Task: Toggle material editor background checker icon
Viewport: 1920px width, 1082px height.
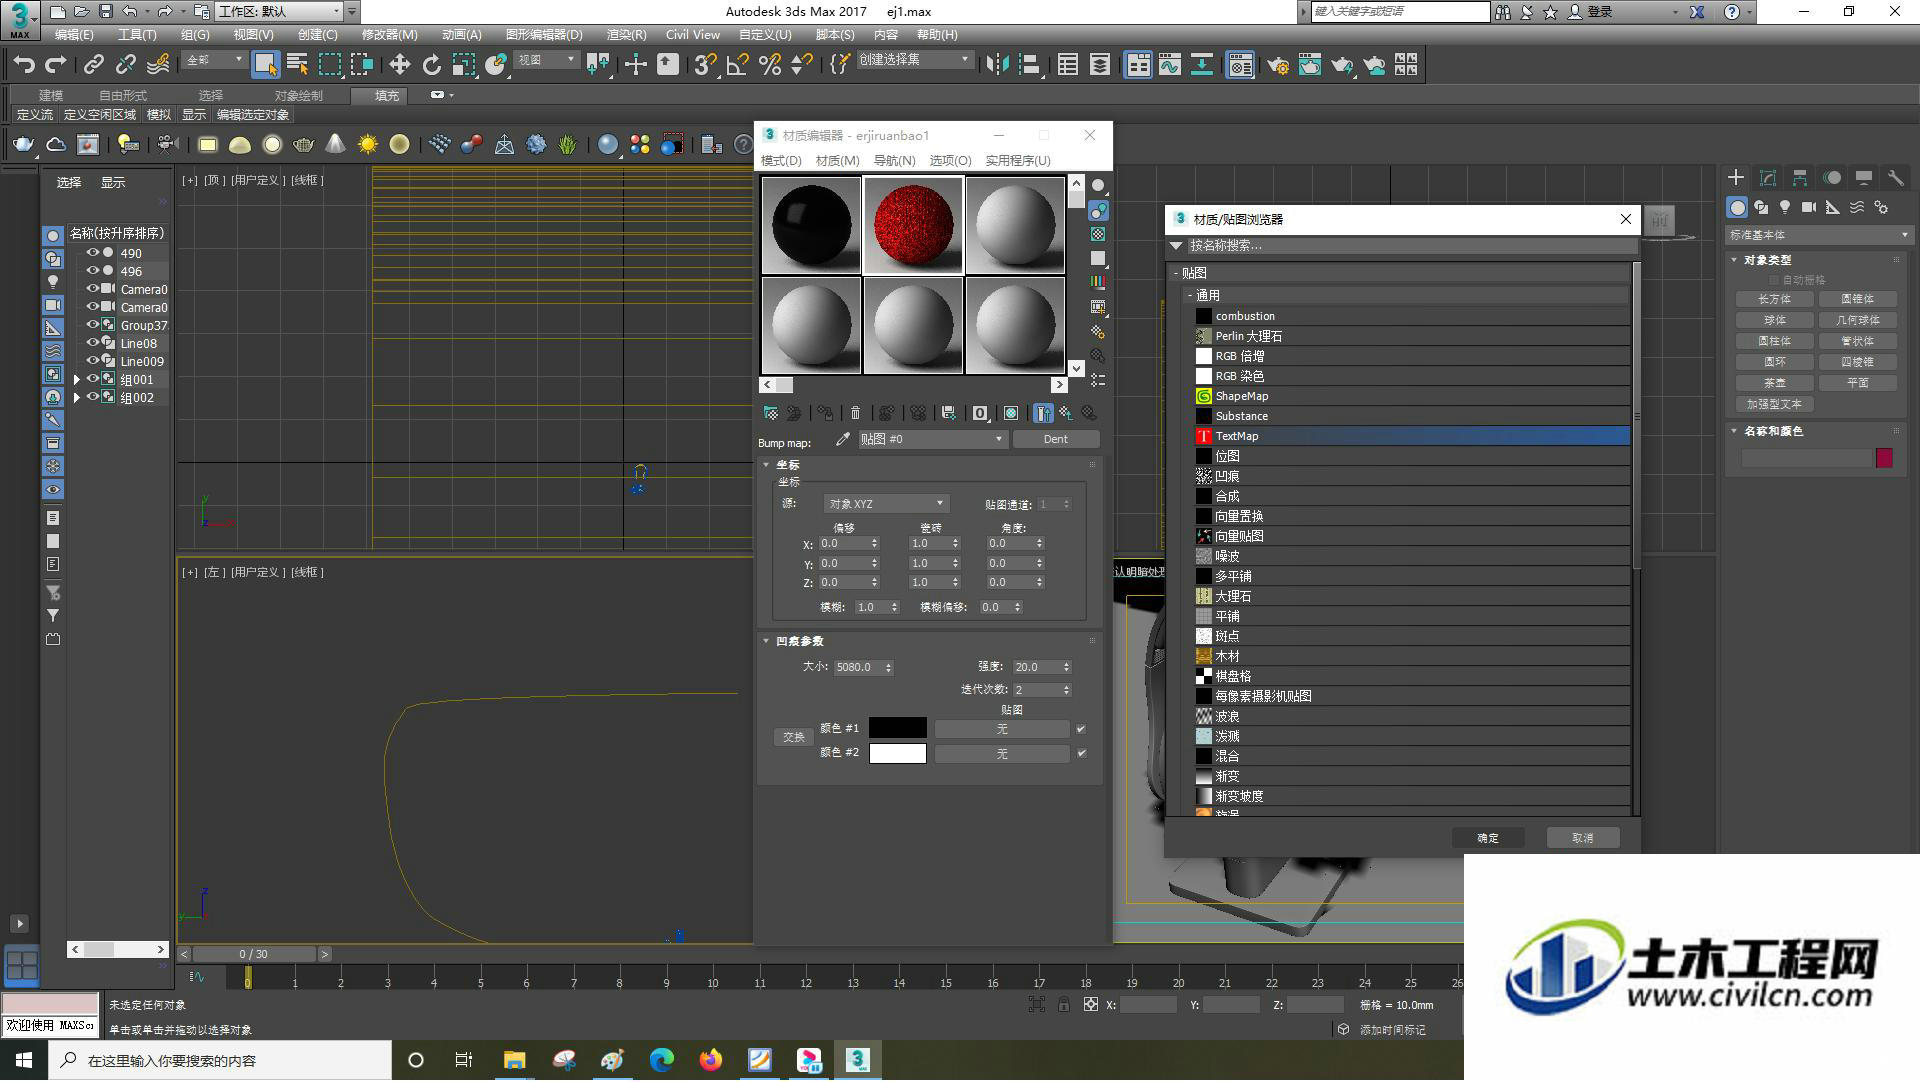Action: point(1098,234)
